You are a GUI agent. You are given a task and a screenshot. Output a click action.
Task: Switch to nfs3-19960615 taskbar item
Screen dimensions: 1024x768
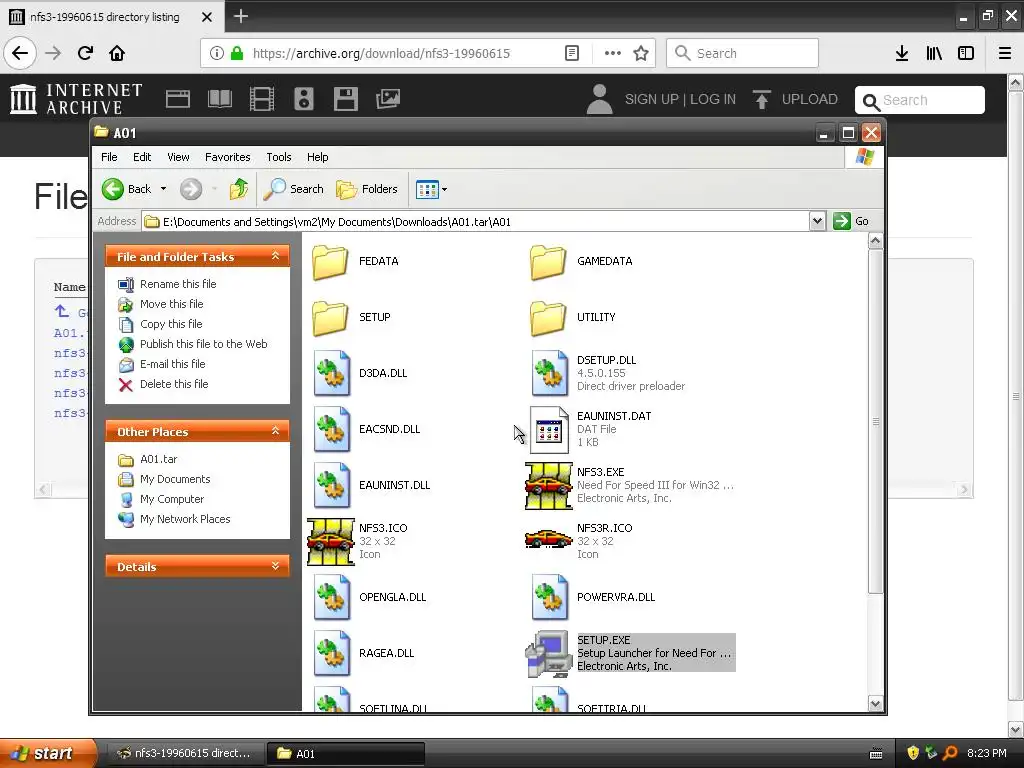click(184, 753)
